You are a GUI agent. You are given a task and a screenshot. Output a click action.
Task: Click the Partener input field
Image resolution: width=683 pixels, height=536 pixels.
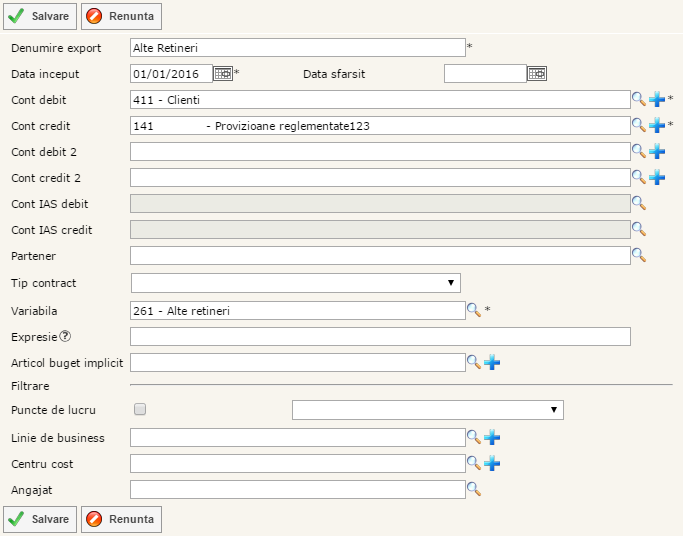[380, 256]
